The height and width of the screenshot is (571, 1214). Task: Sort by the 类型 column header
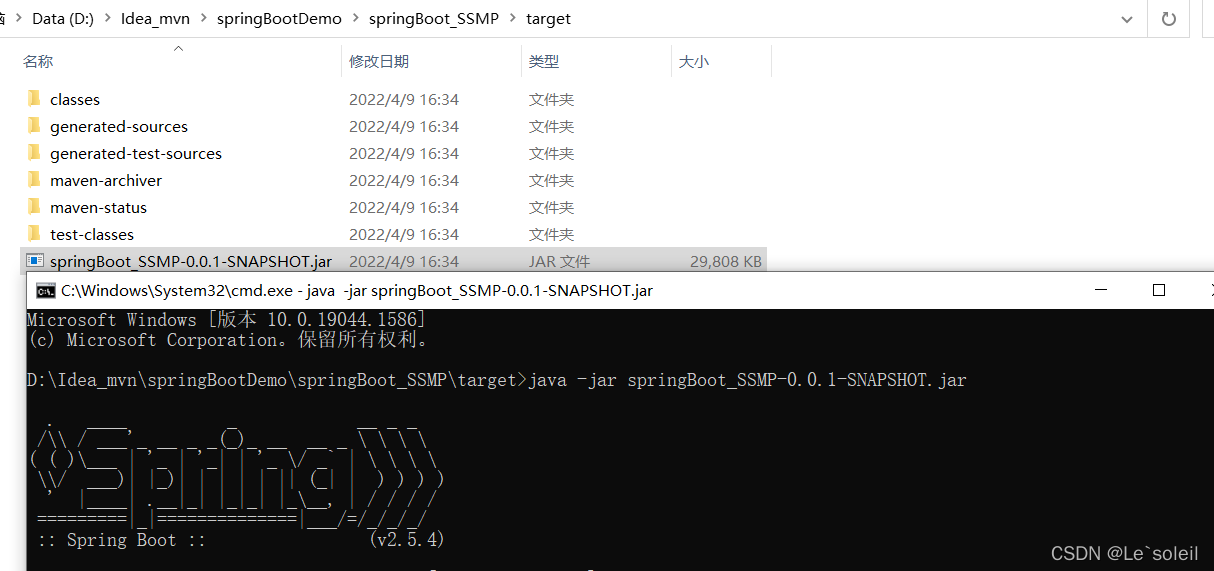click(x=544, y=61)
